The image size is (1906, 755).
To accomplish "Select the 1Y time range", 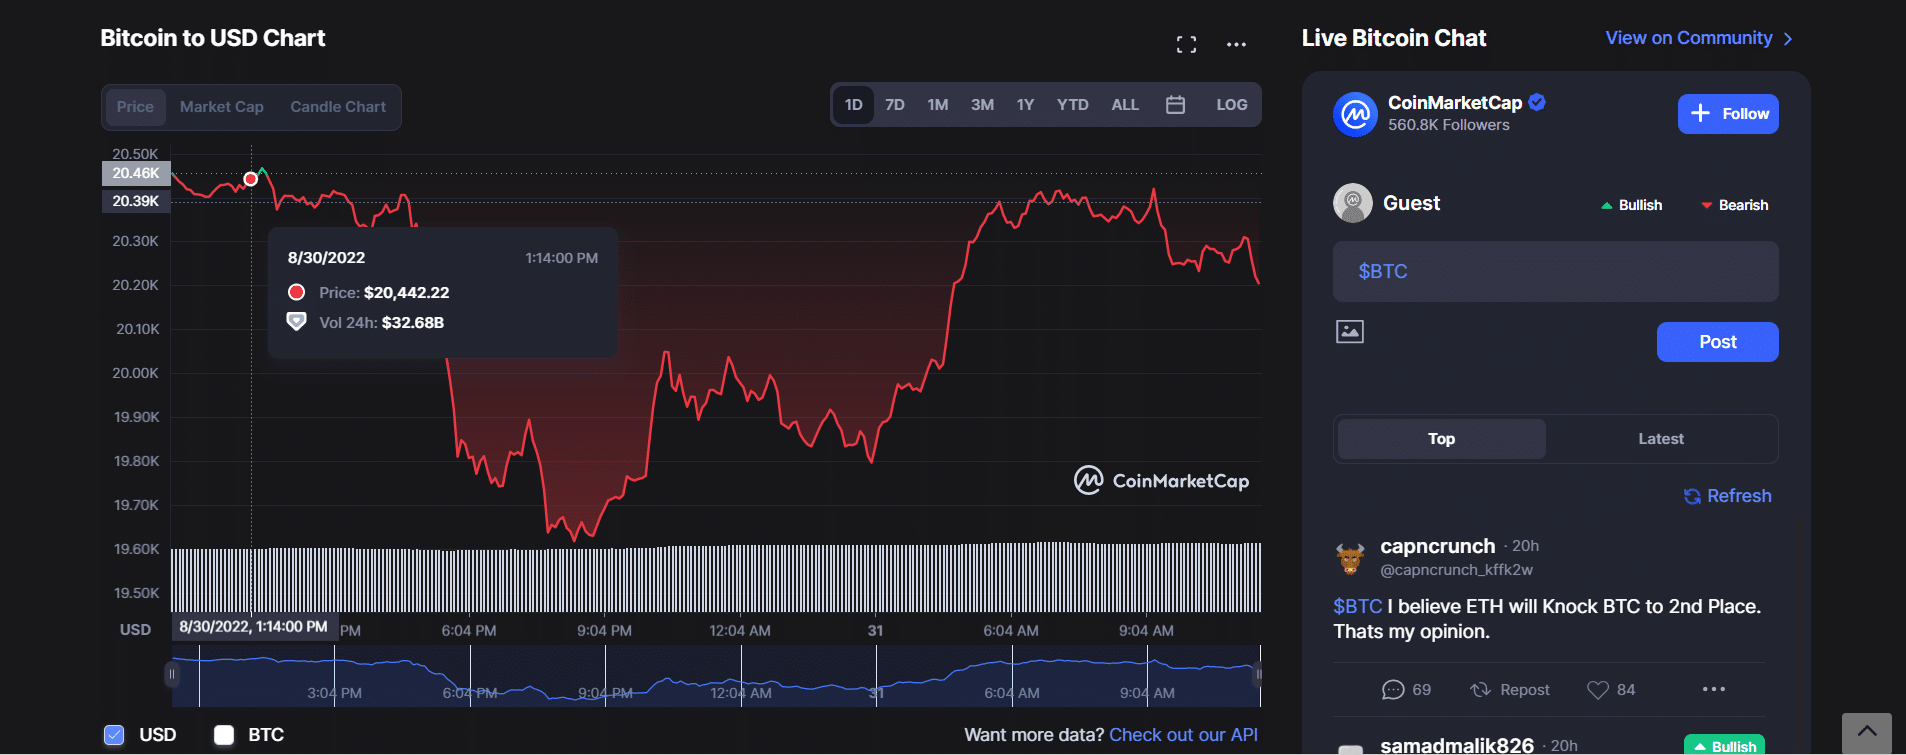I will [x=1025, y=105].
